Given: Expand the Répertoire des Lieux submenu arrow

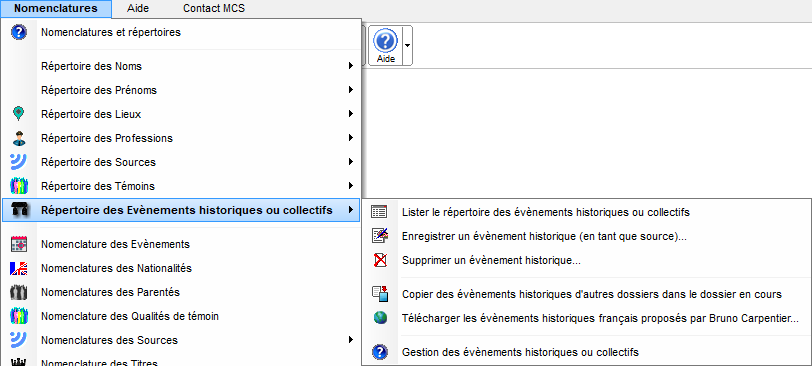Looking at the screenshot, I should 351,114.
